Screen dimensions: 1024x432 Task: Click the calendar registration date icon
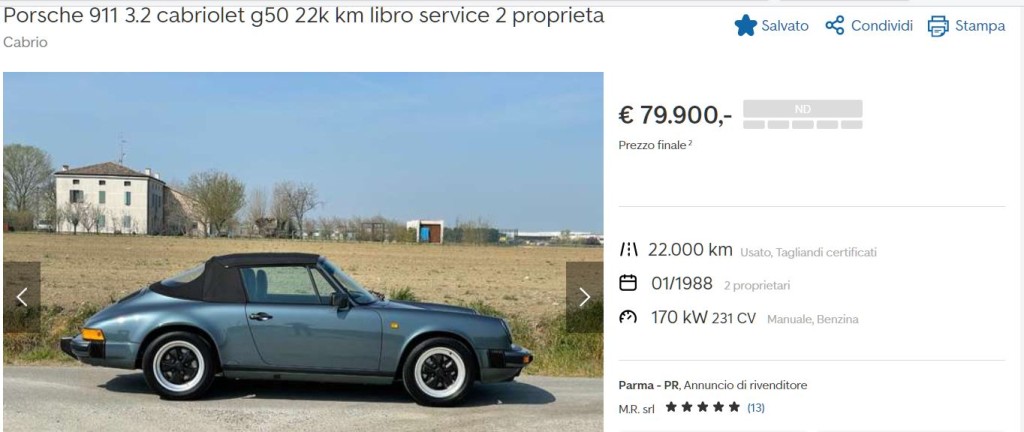(628, 283)
